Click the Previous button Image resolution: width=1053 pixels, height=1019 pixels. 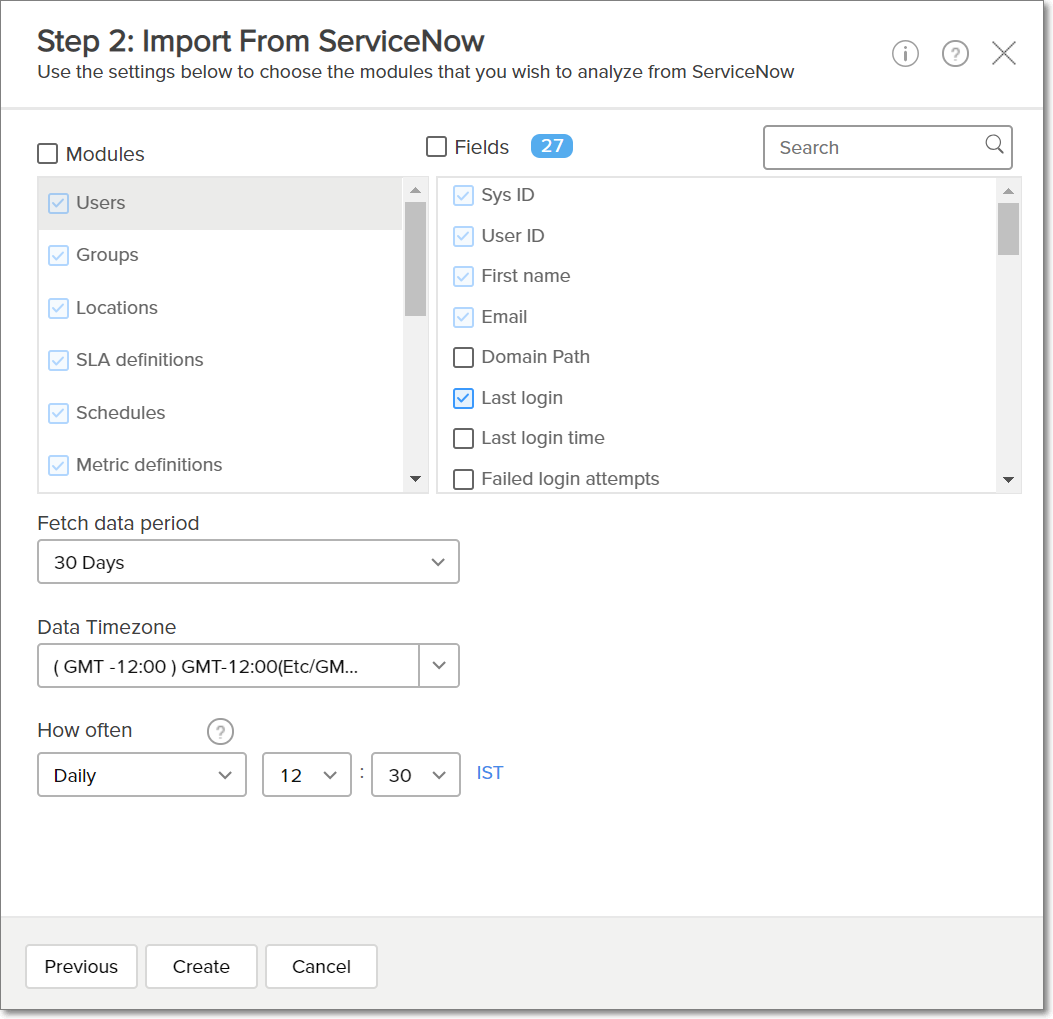pyautogui.click(x=81, y=967)
